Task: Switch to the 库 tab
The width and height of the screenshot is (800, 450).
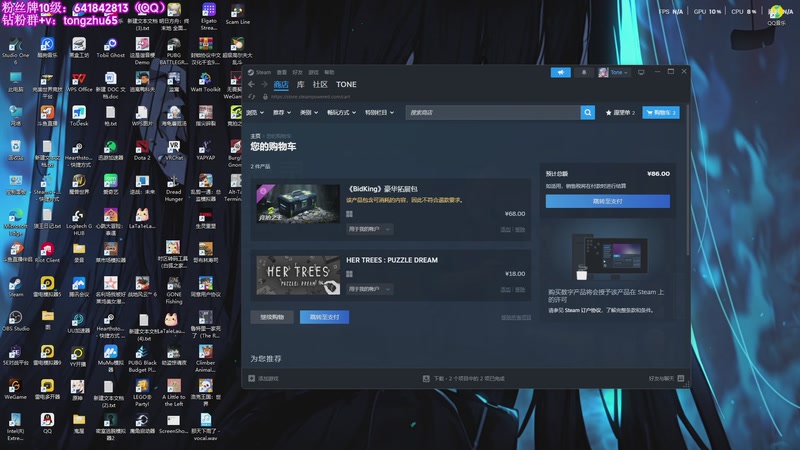Action: pyautogui.click(x=301, y=85)
